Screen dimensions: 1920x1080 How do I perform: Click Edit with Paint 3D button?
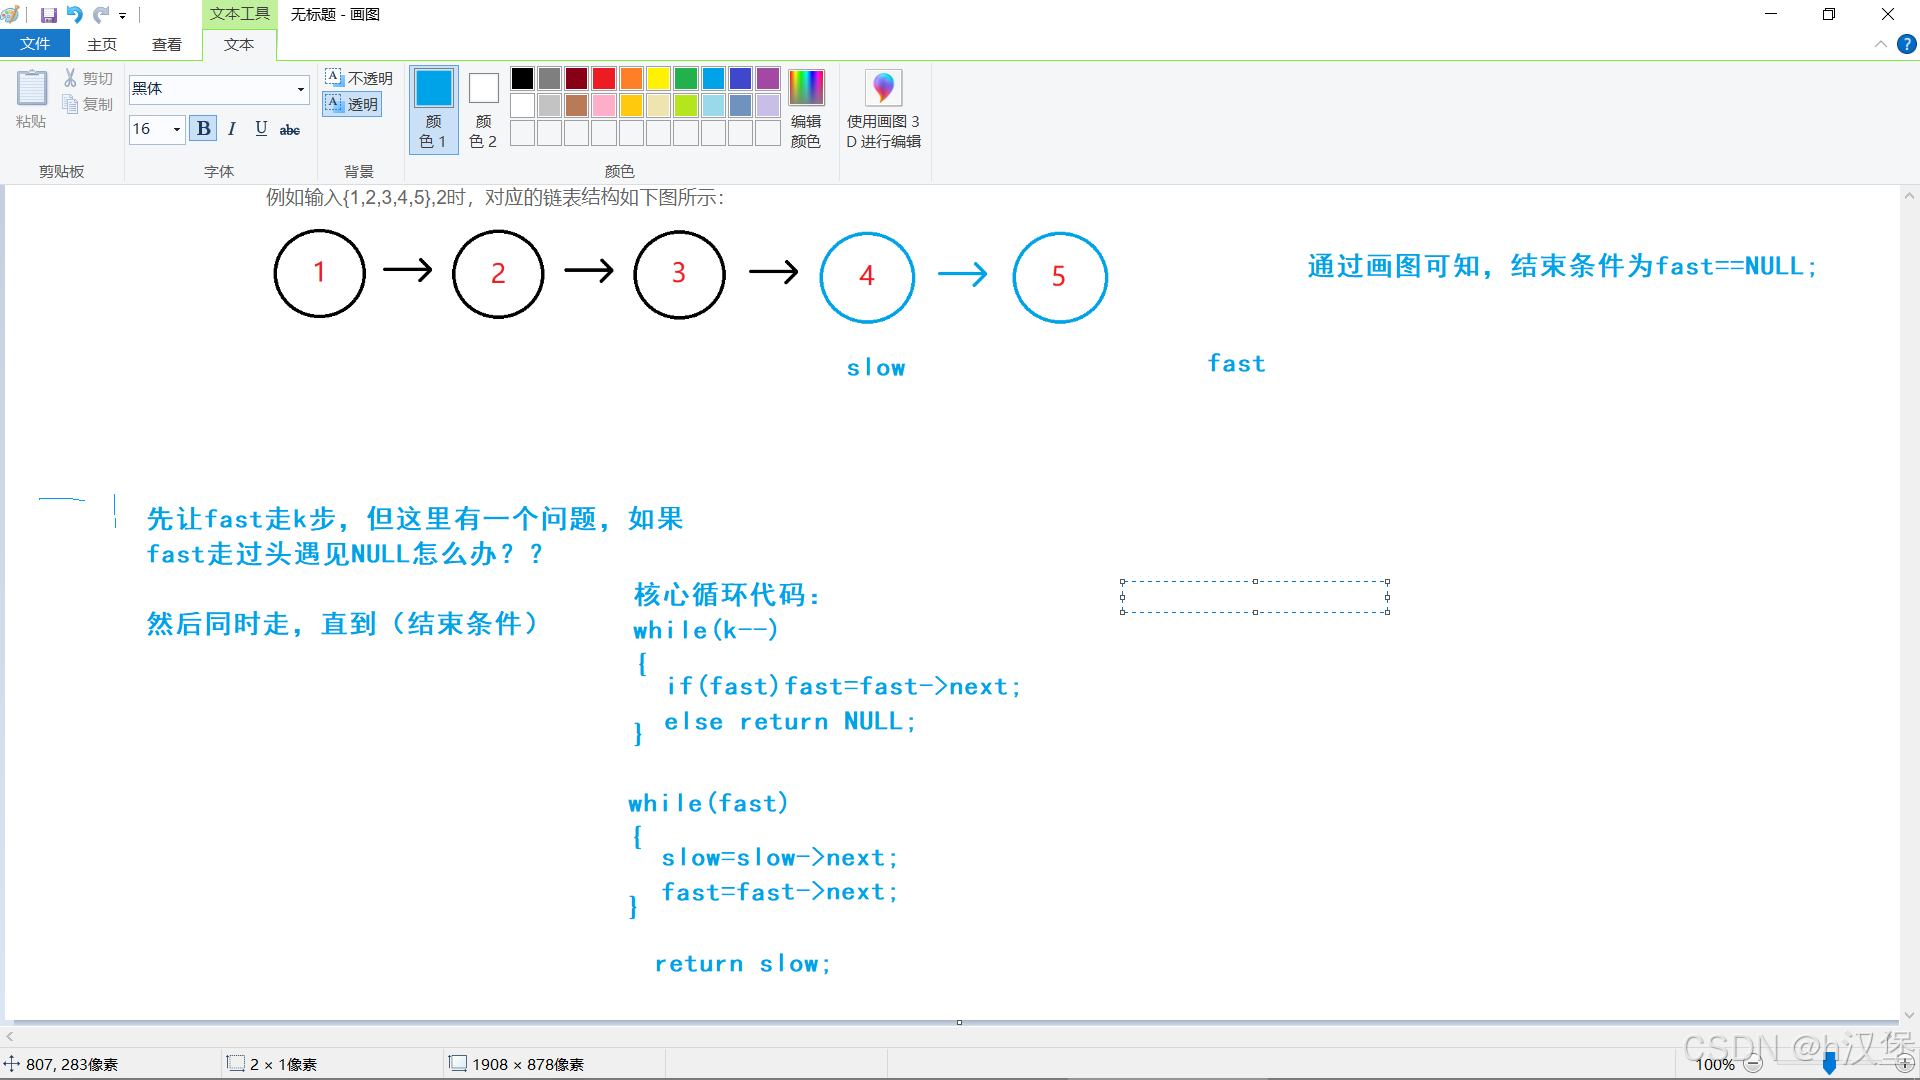[884, 109]
